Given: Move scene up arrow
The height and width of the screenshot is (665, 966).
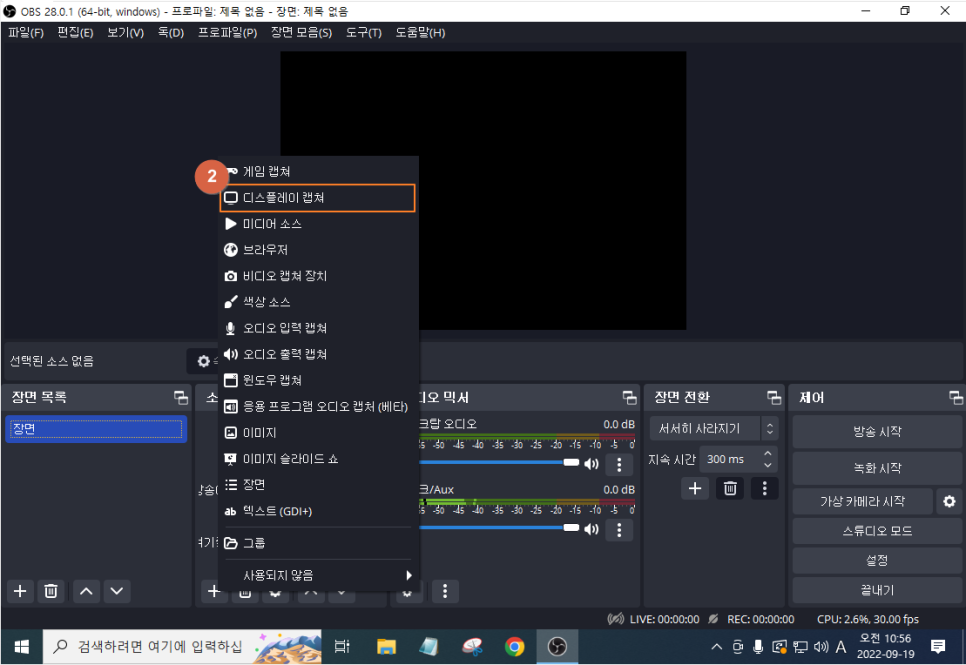Looking at the screenshot, I should click(x=86, y=592).
